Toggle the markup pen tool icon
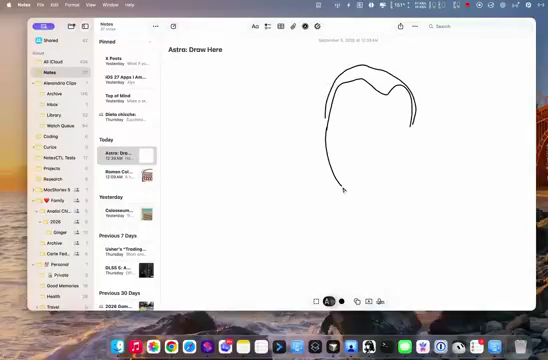Viewport: 548px width, 360px height. pos(305,26)
